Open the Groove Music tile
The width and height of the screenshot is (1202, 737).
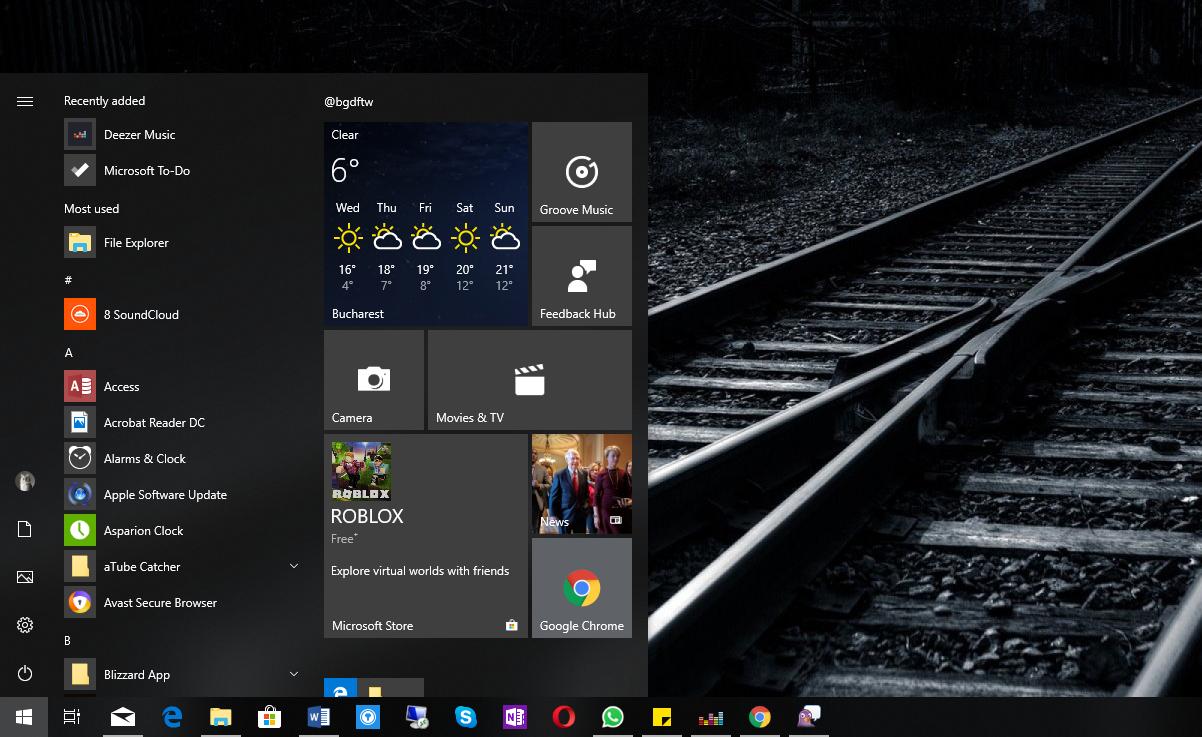582,172
